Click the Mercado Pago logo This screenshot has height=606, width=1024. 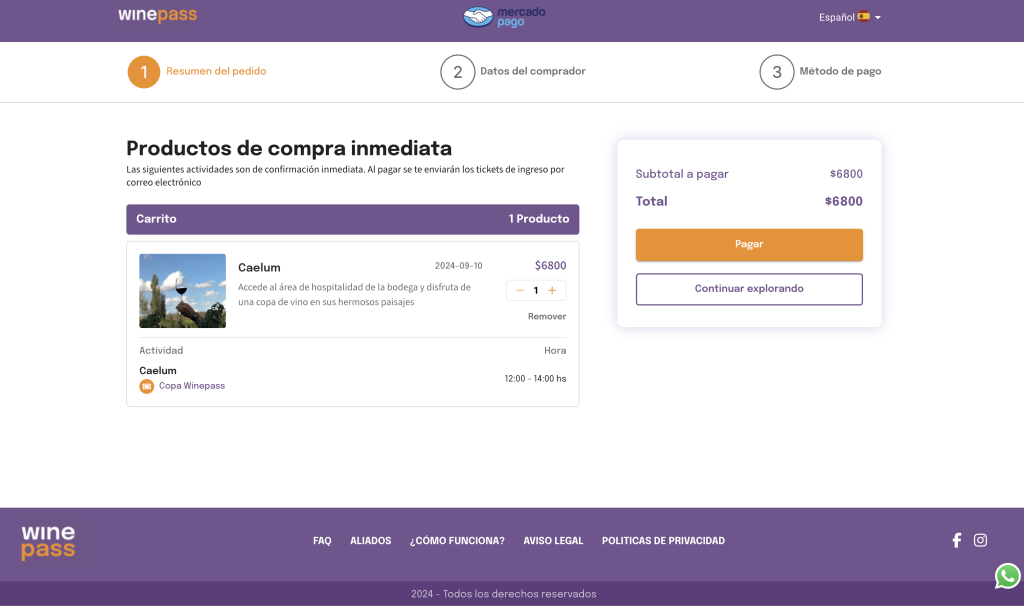tap(504, 16)
